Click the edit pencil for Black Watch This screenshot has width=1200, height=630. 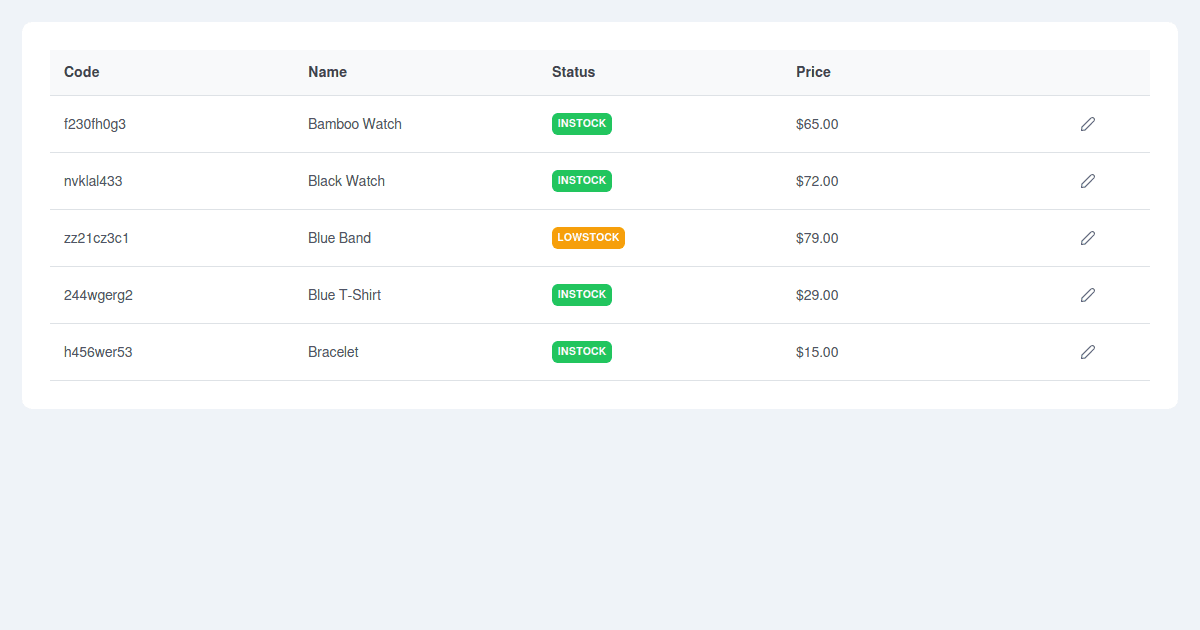(1088, 181)
